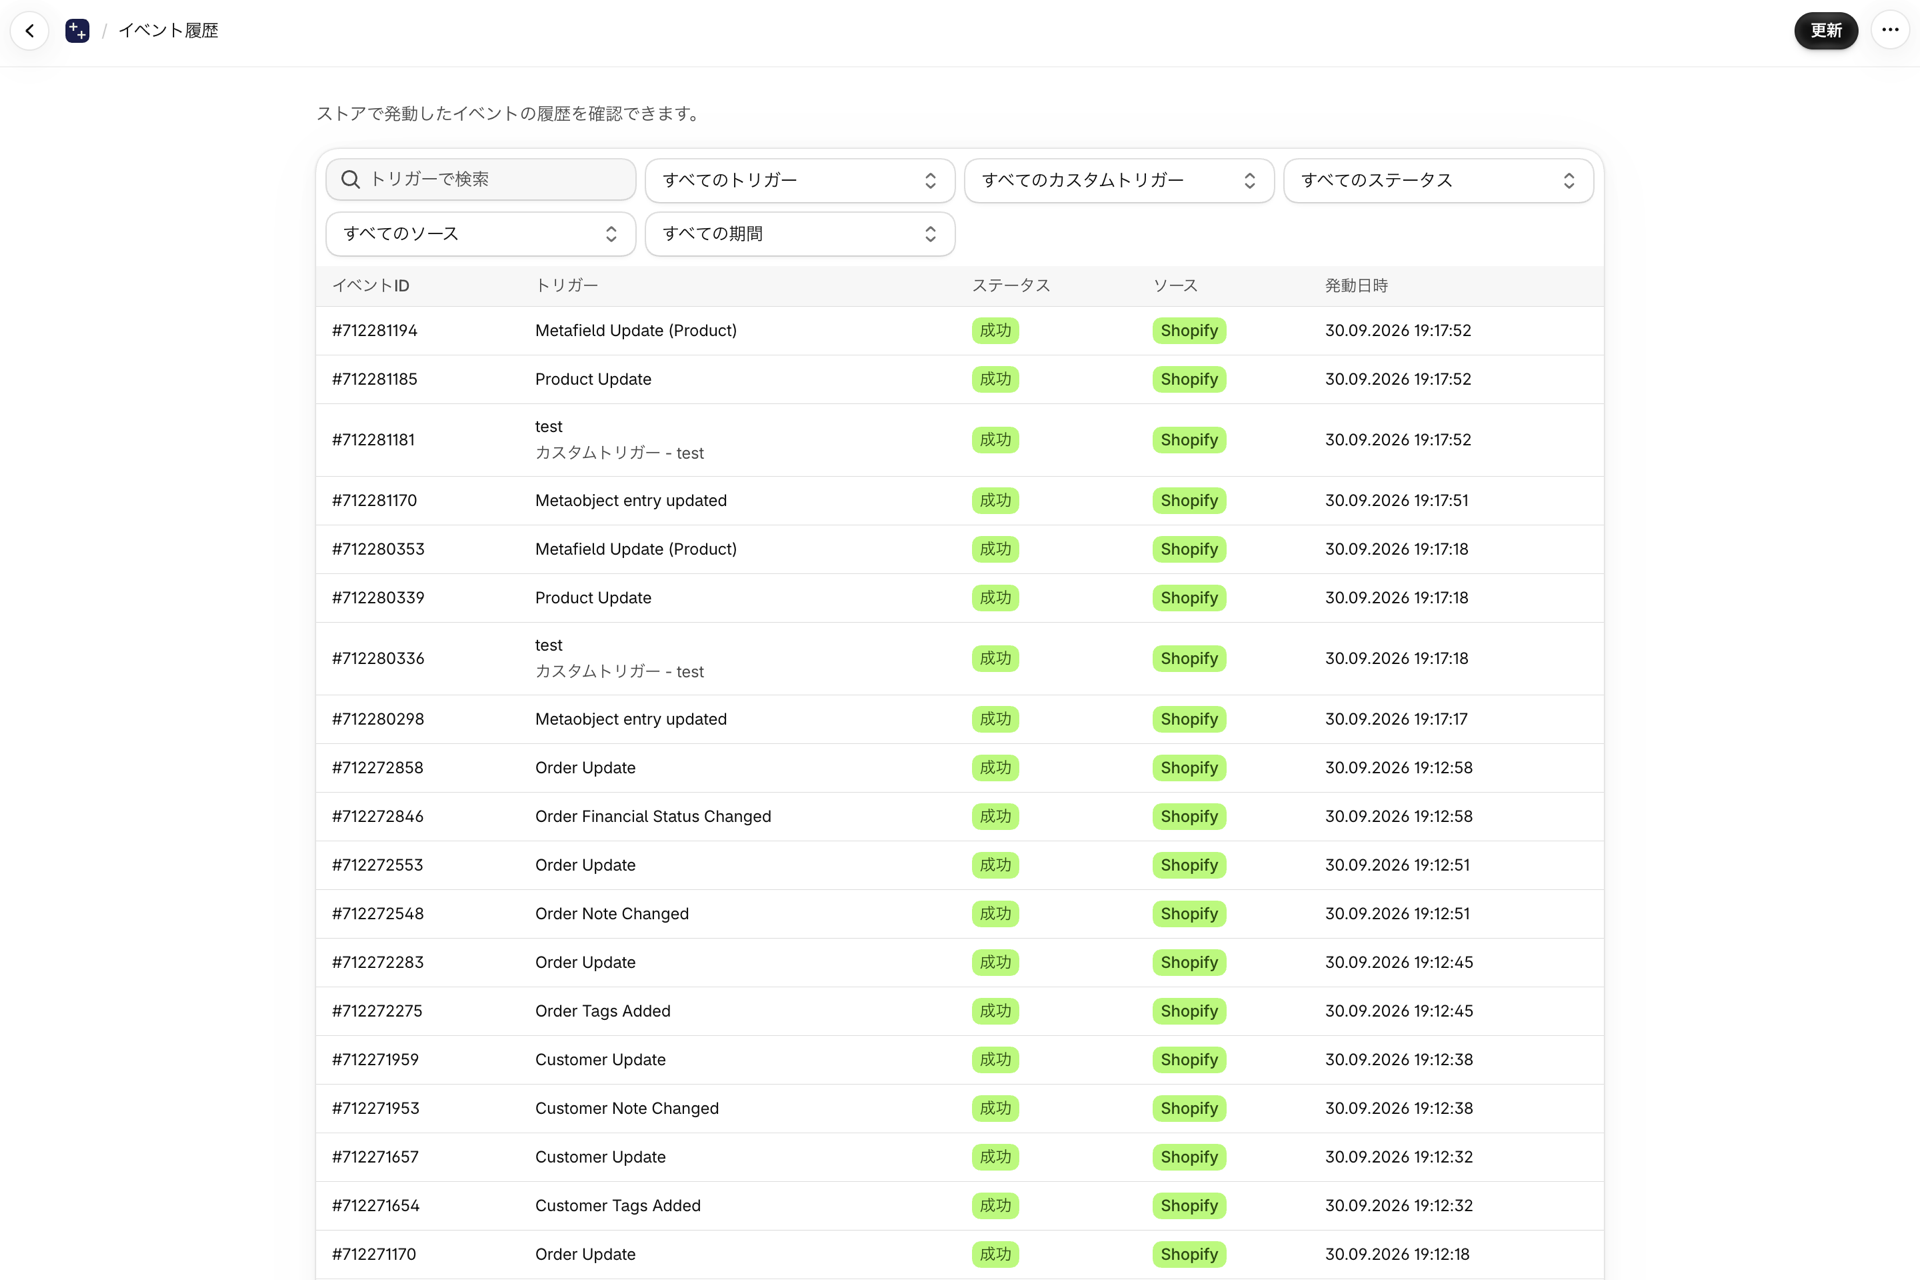Open the すべての期間 dropdown

click(800, 234)
